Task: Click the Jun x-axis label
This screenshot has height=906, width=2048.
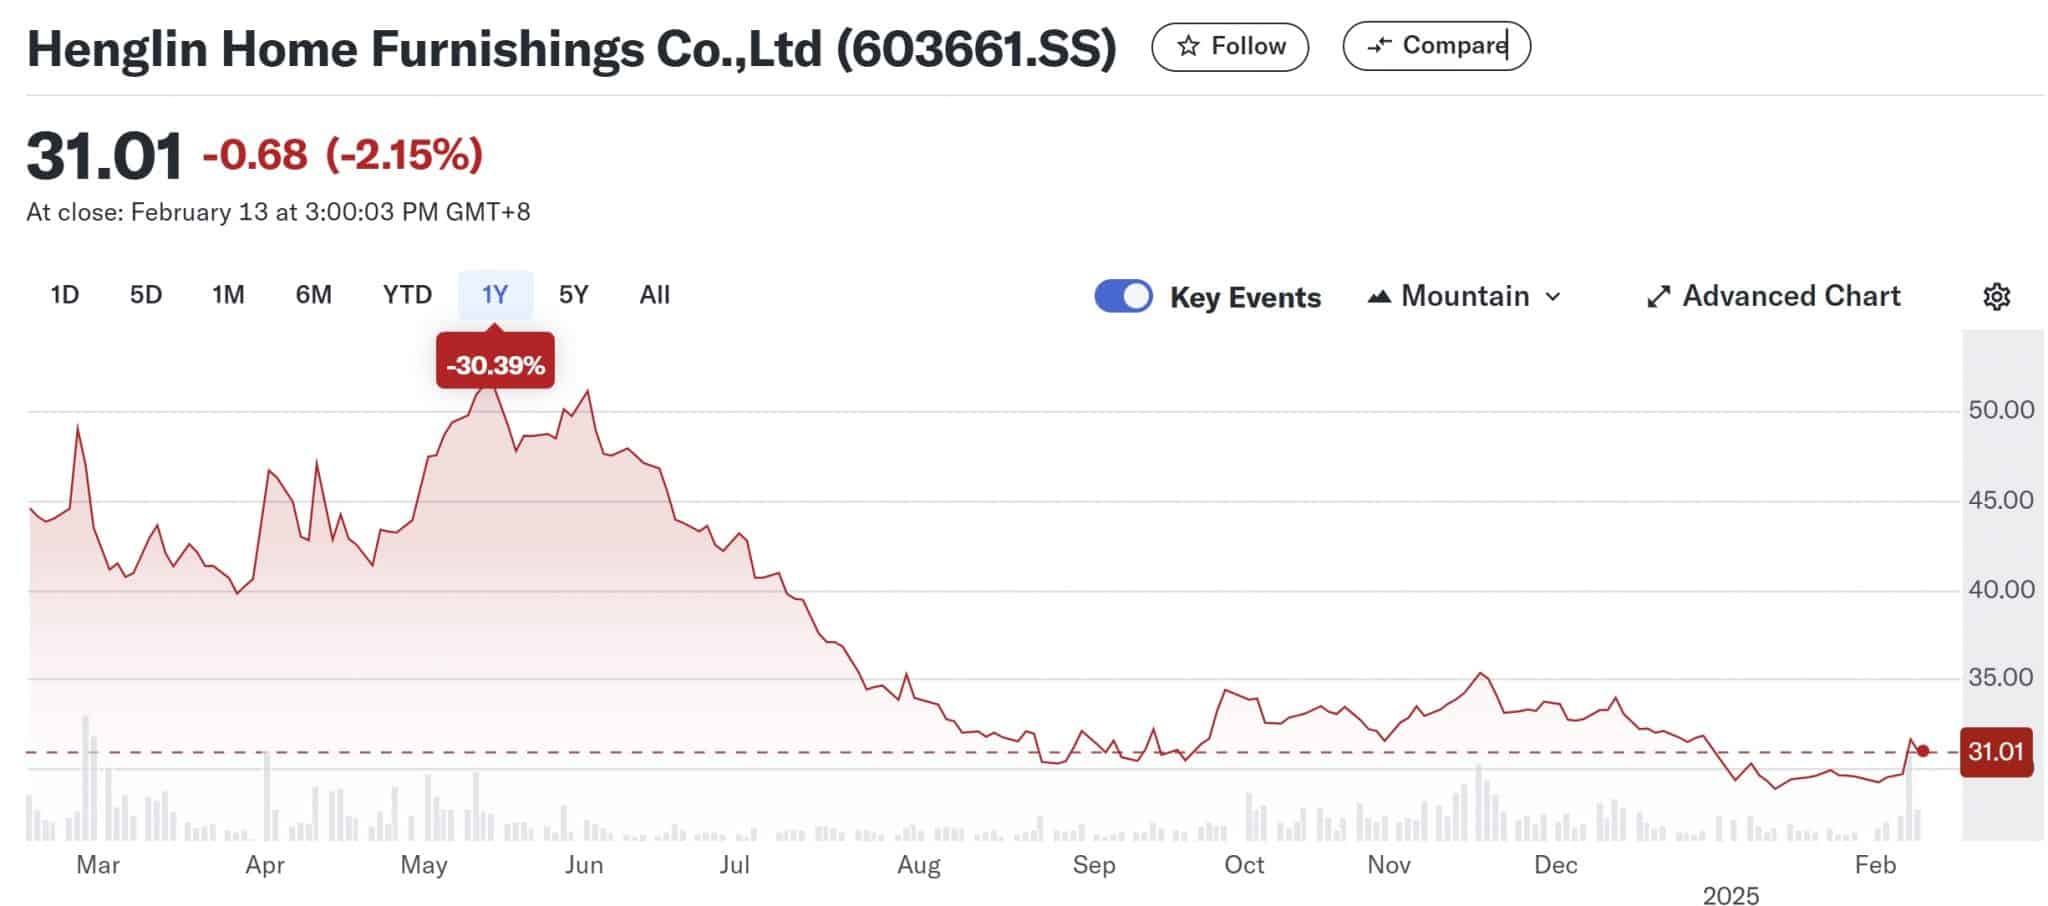Action: (584, 865)
